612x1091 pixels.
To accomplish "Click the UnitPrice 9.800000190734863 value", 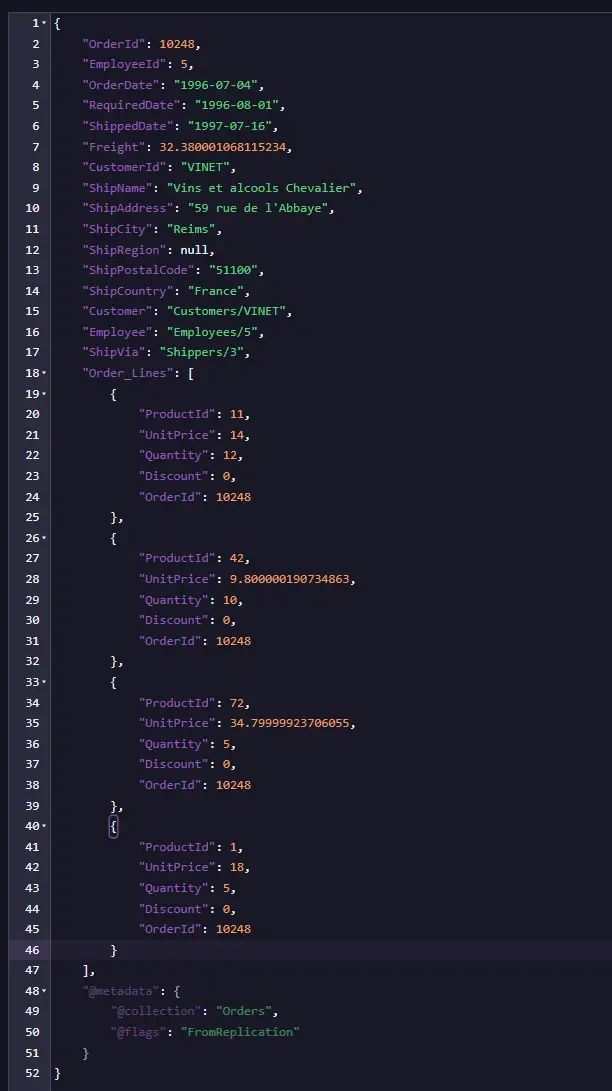I will tap(289, 579).
